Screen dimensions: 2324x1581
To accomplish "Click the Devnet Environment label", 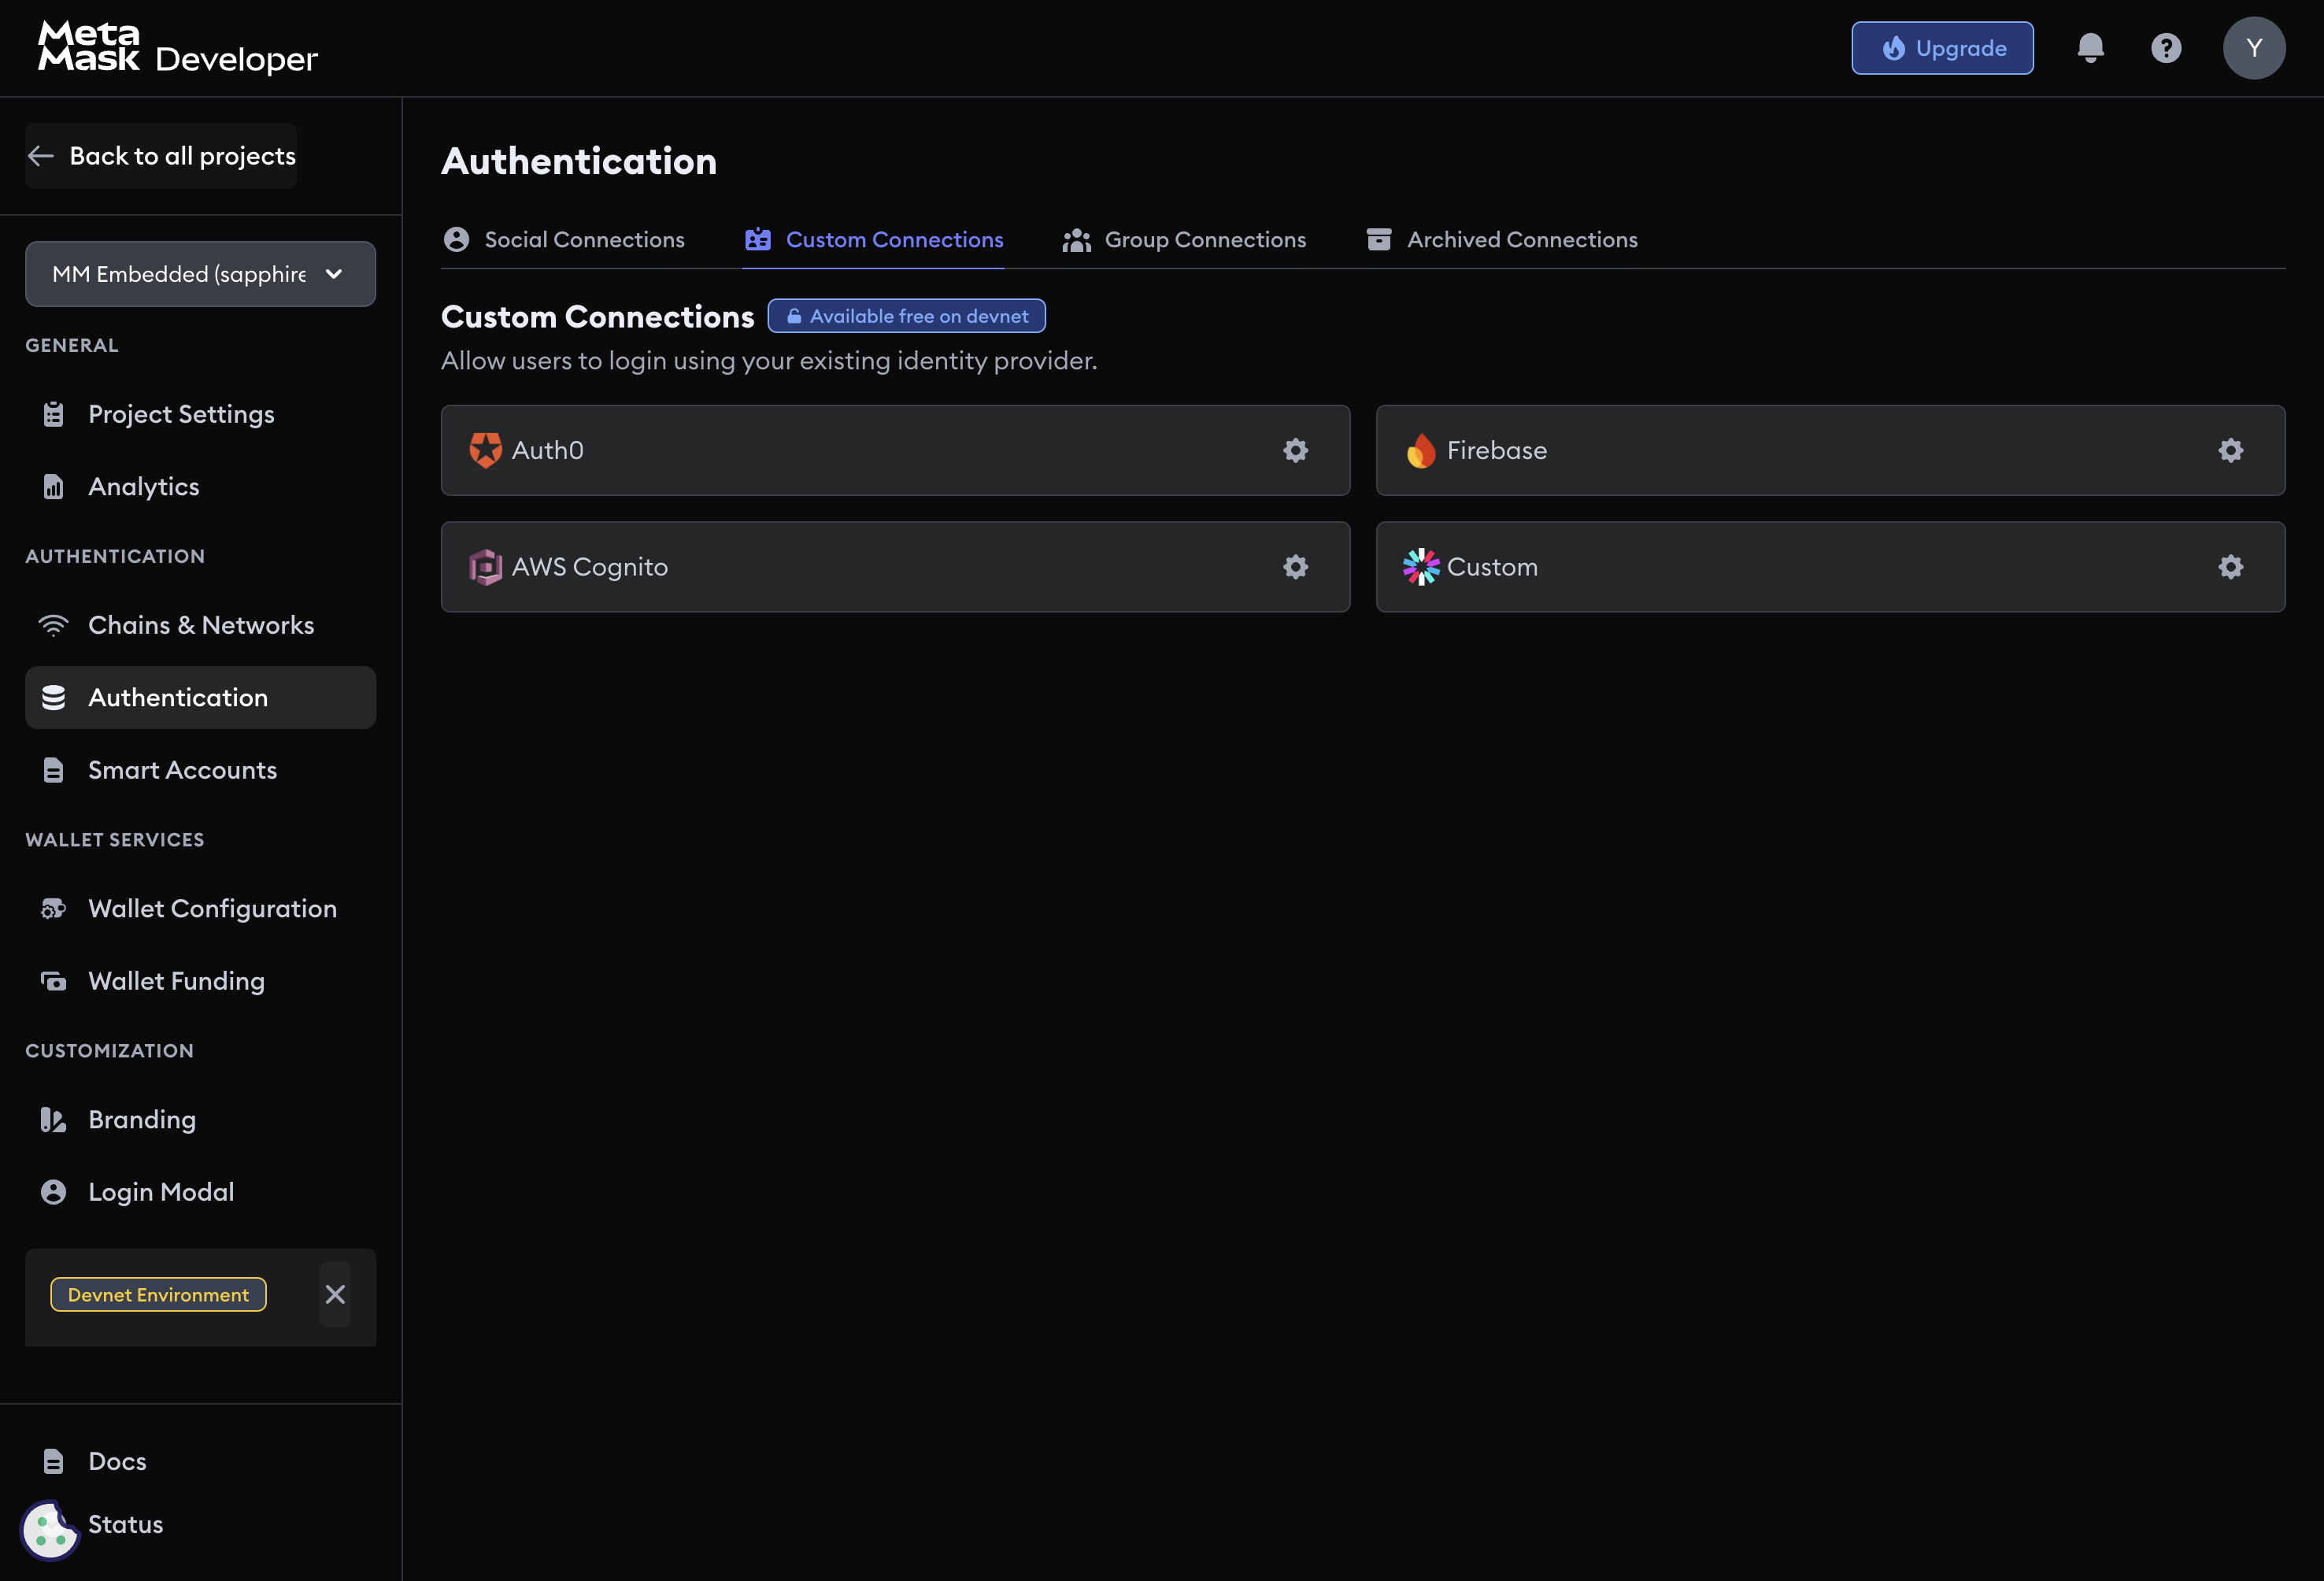I will pyautogui.click(x=158, y=1294).
